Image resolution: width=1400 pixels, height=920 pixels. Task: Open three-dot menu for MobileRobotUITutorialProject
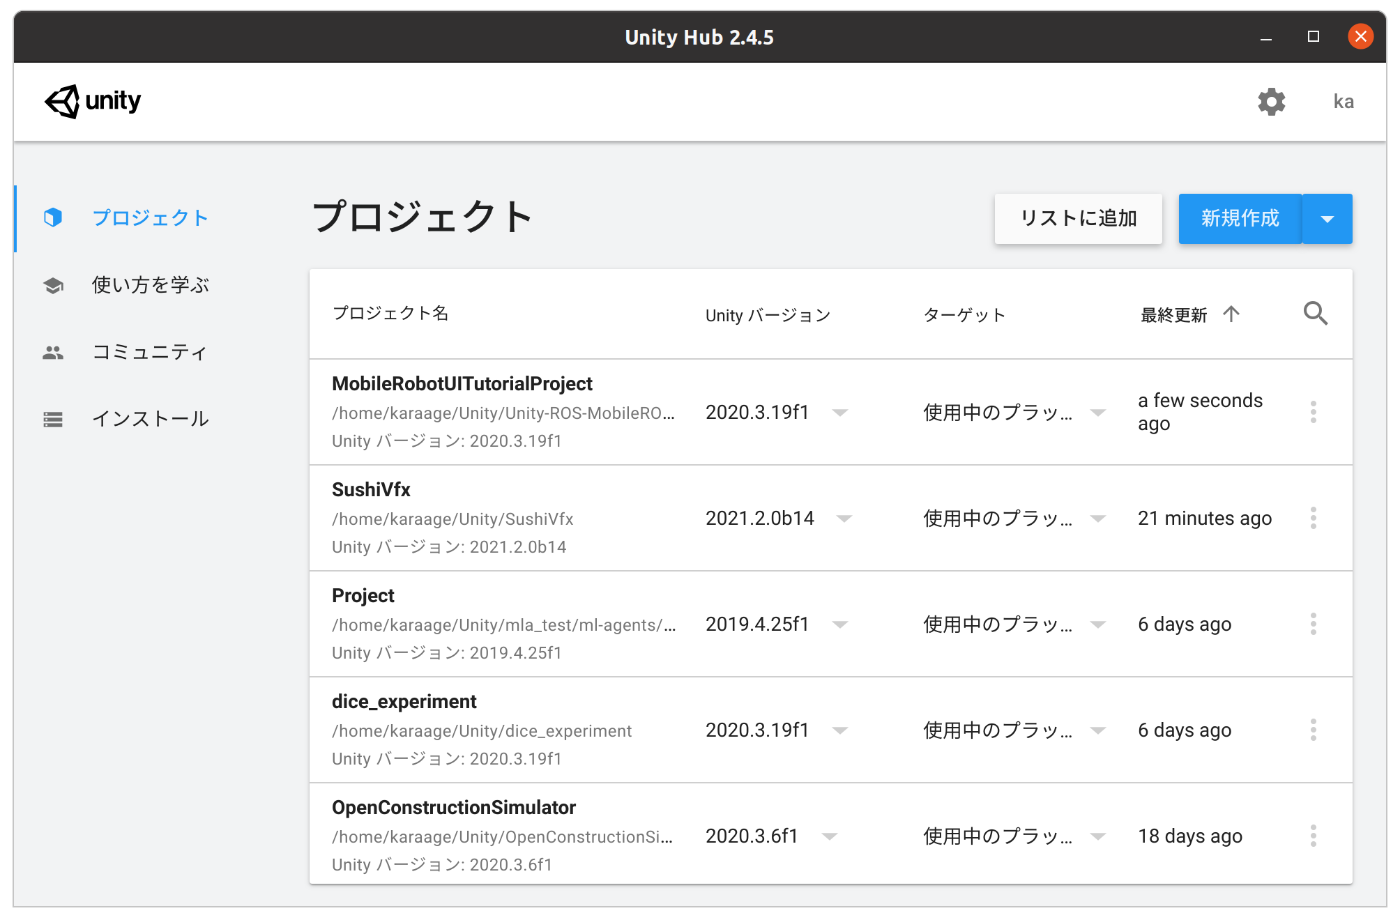point(1313,412)
